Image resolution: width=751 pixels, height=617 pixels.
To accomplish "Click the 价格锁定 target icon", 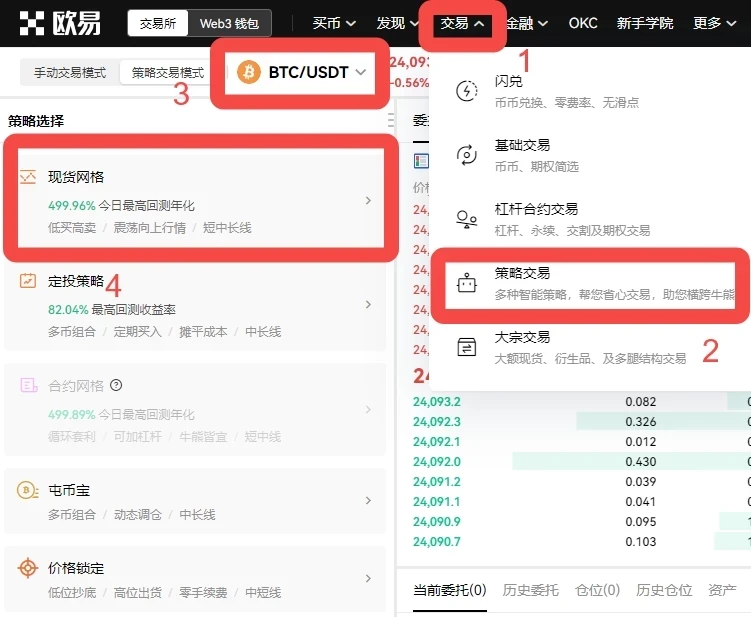I will [28, 568].
